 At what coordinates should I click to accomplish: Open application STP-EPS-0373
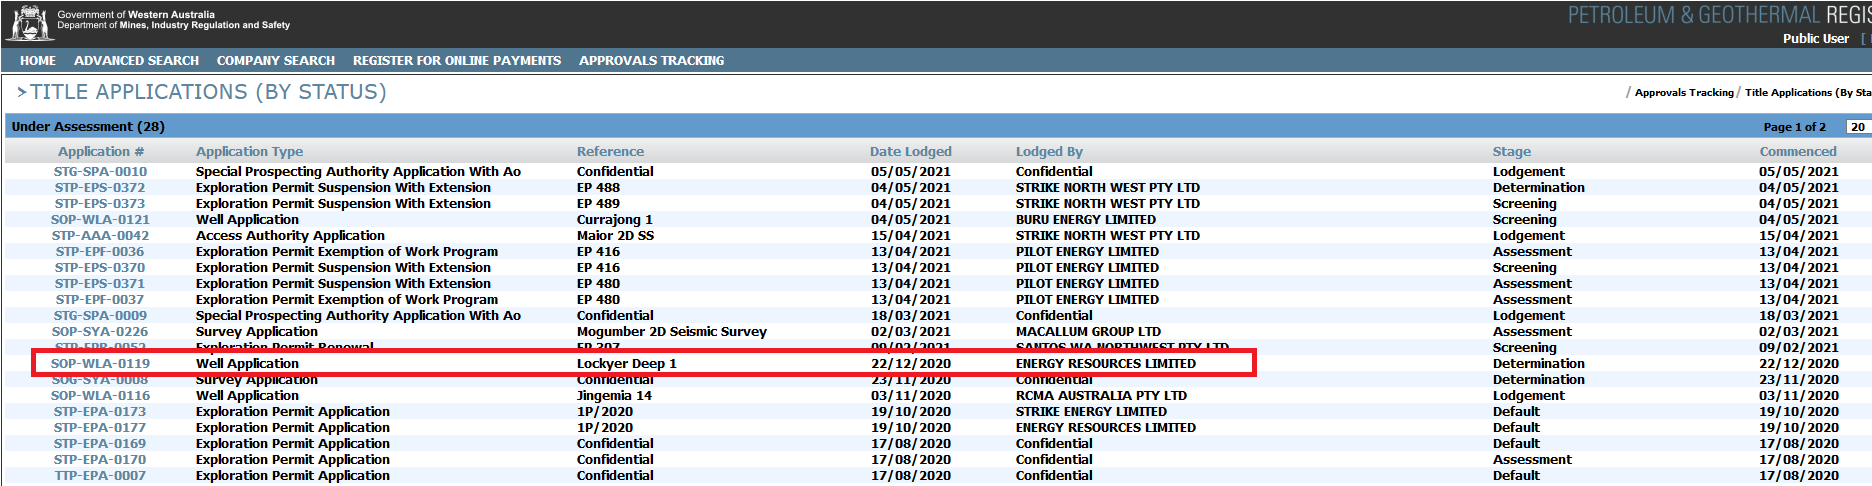tap(100, 204)
